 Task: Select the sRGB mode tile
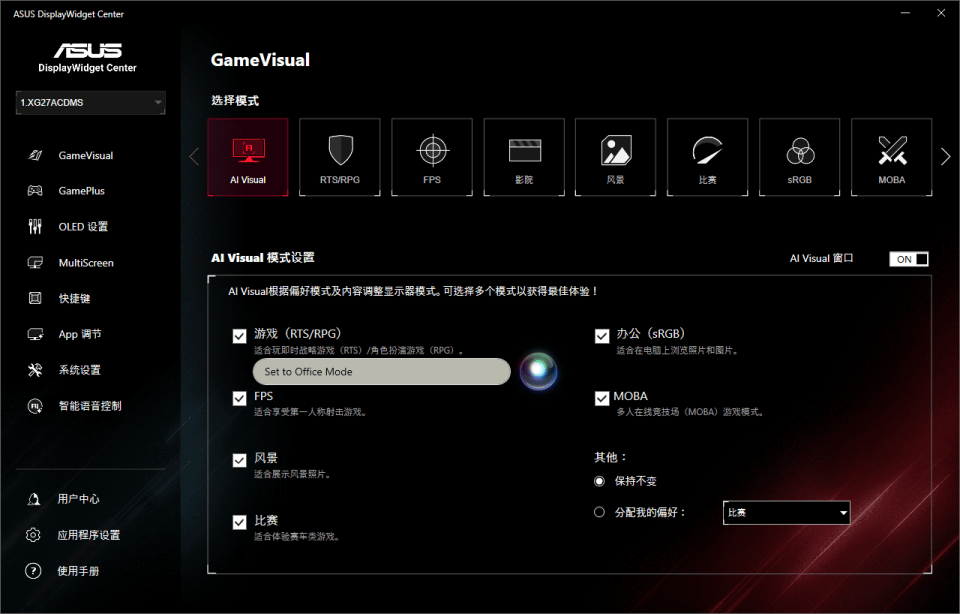[800, 157]
